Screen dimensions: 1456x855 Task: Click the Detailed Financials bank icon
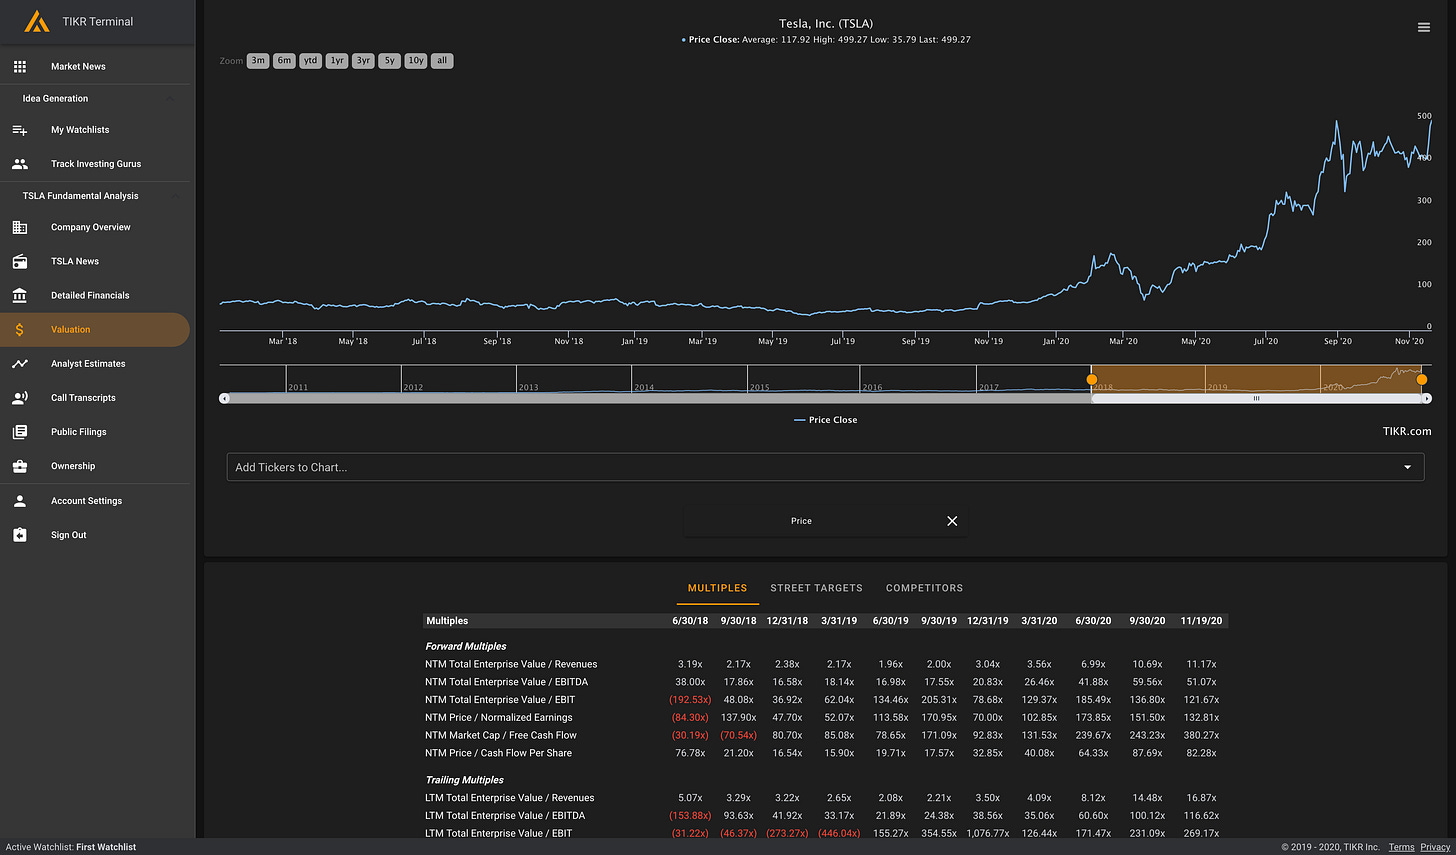[20, 295]
